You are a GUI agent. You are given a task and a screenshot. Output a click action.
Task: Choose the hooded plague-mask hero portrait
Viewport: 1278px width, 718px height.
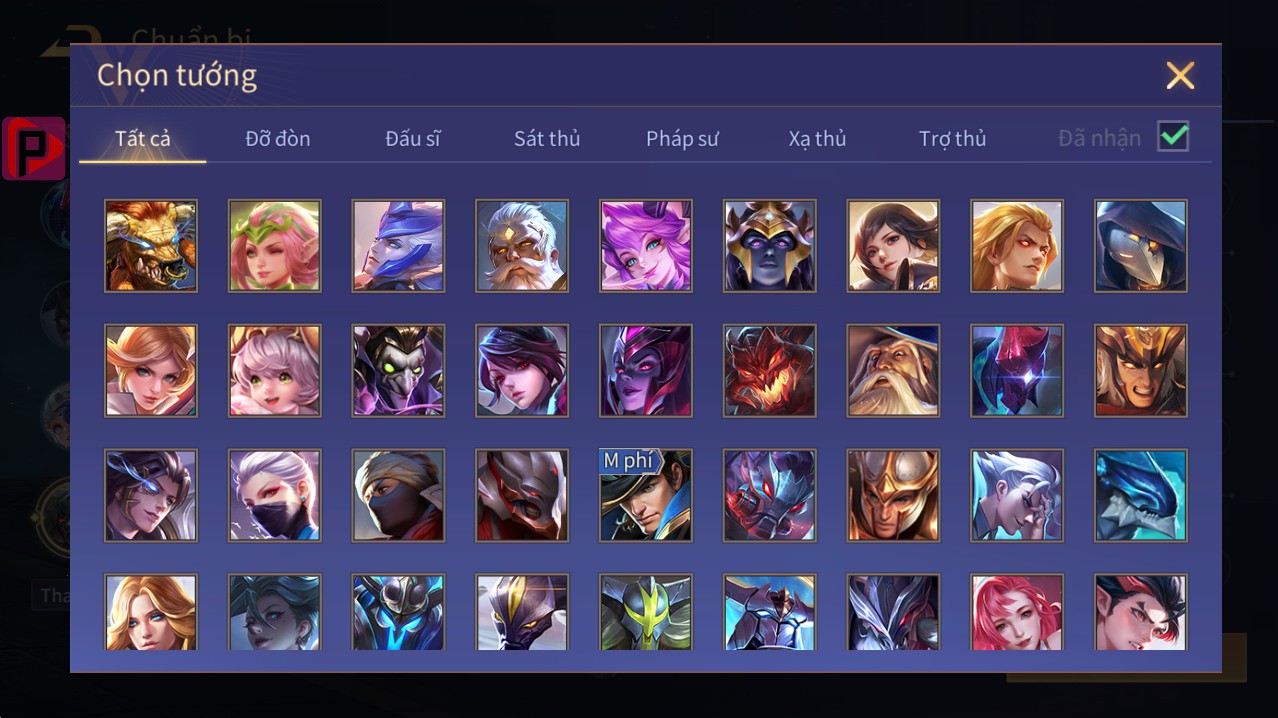[1141, 246]
